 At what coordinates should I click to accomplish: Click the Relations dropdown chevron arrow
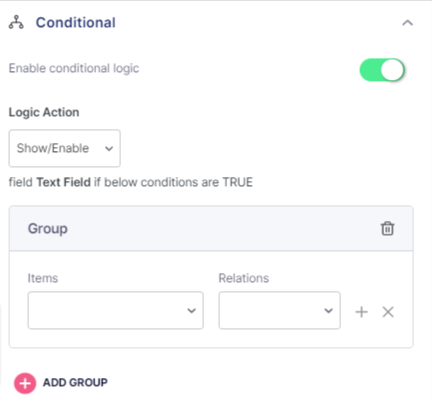point(329,311)
